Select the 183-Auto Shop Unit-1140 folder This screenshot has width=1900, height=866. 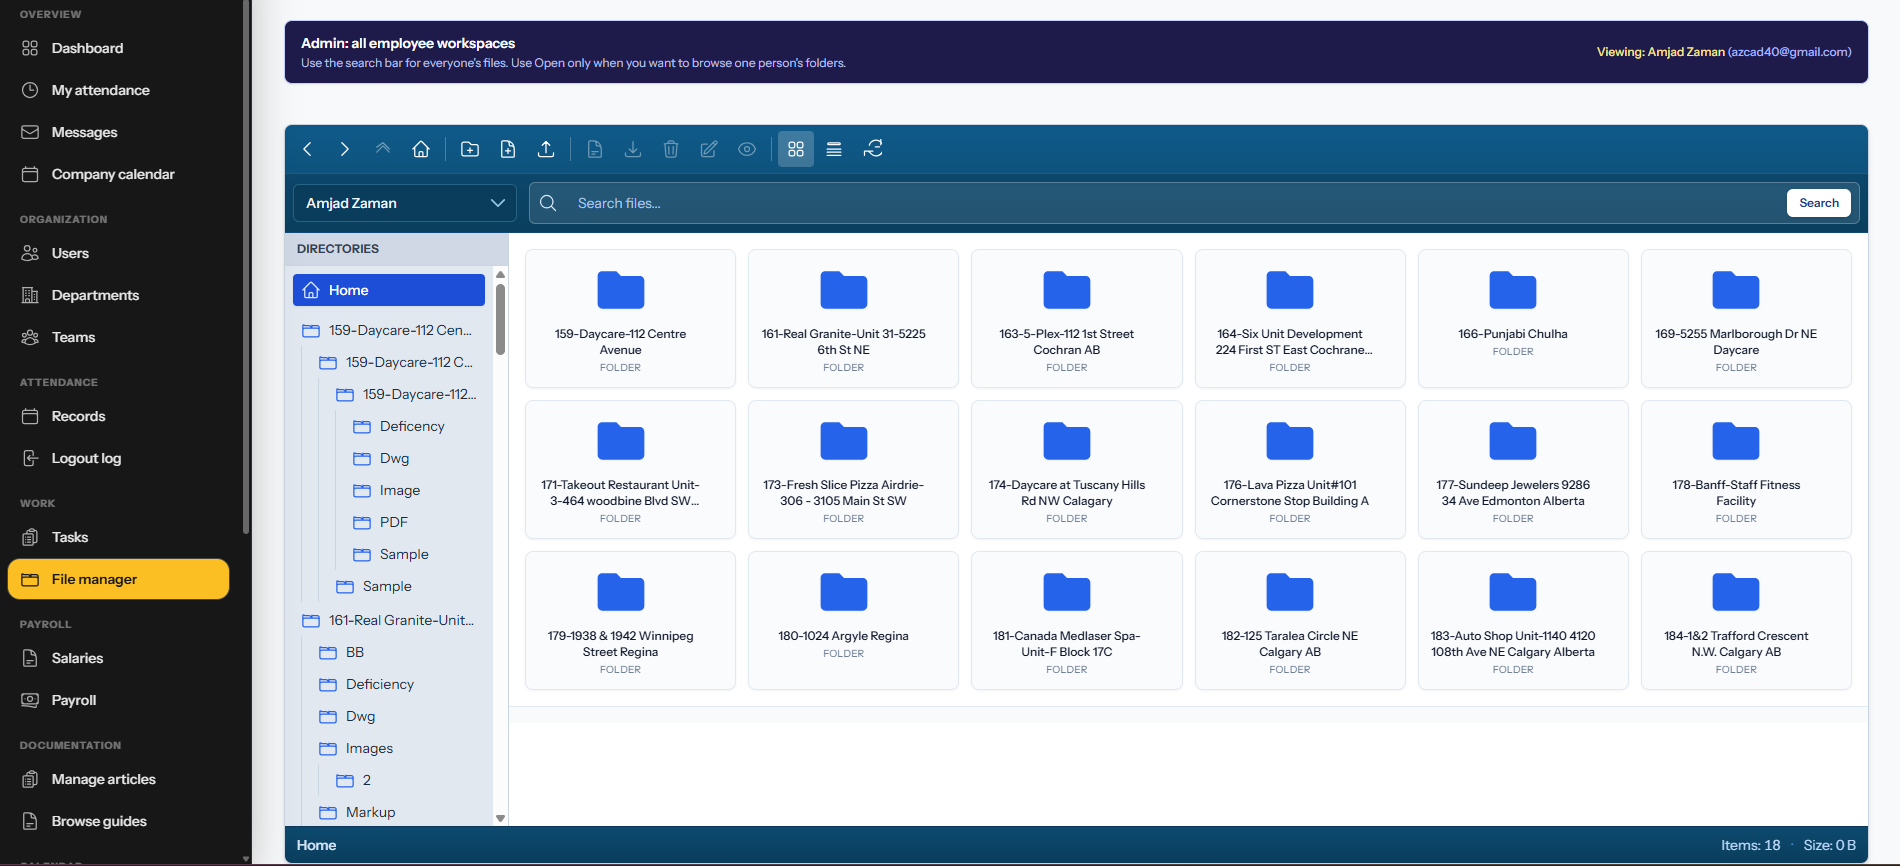(x=1523, y=620)
